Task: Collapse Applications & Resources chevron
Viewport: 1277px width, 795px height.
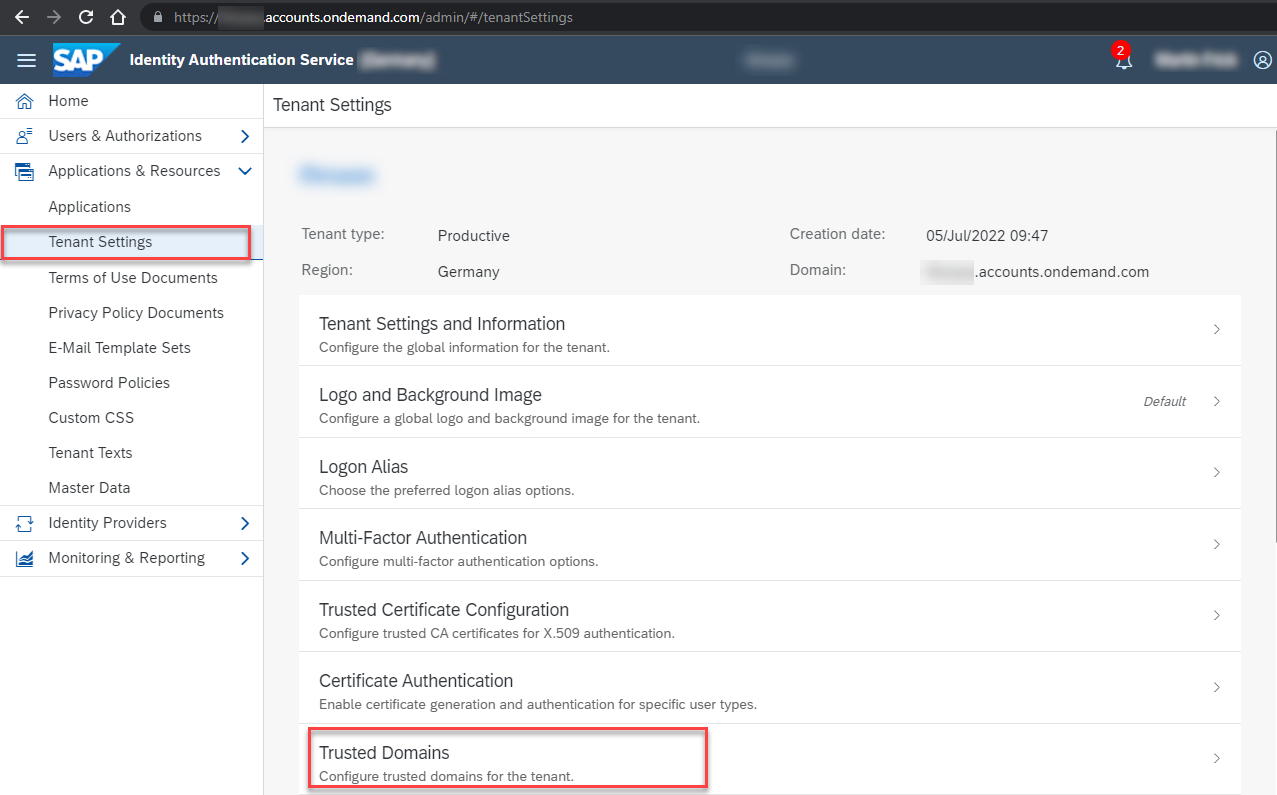Action: (245, 171)
